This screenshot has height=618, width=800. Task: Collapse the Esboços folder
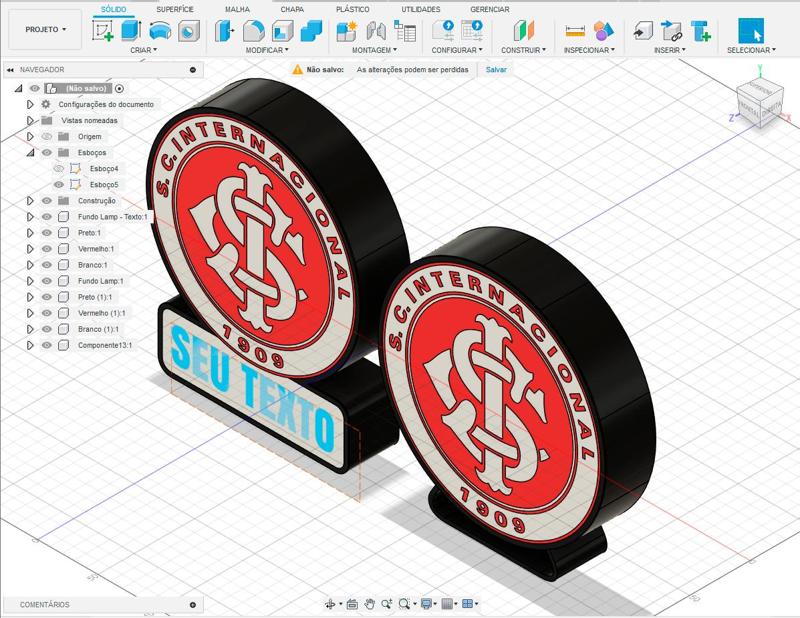point(31,153)
